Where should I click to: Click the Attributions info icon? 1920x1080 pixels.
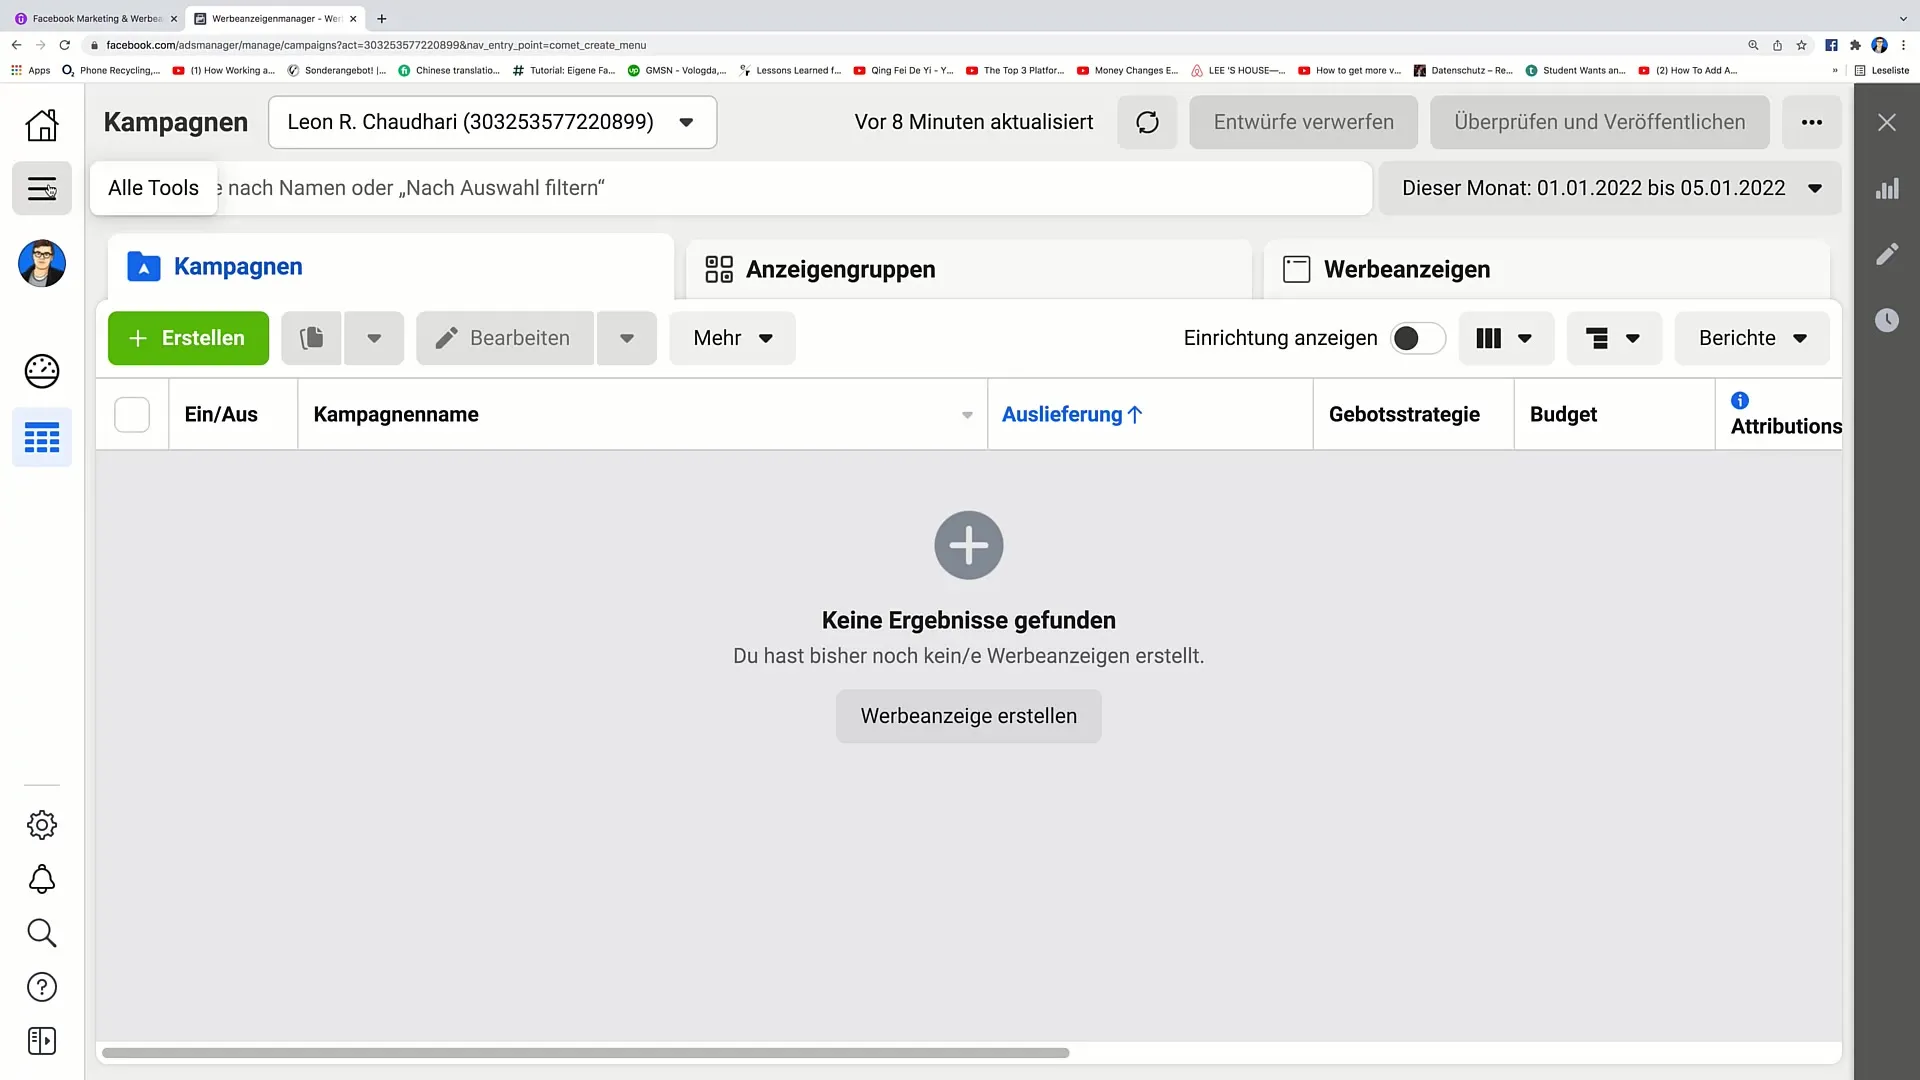tap(1740, 400)
